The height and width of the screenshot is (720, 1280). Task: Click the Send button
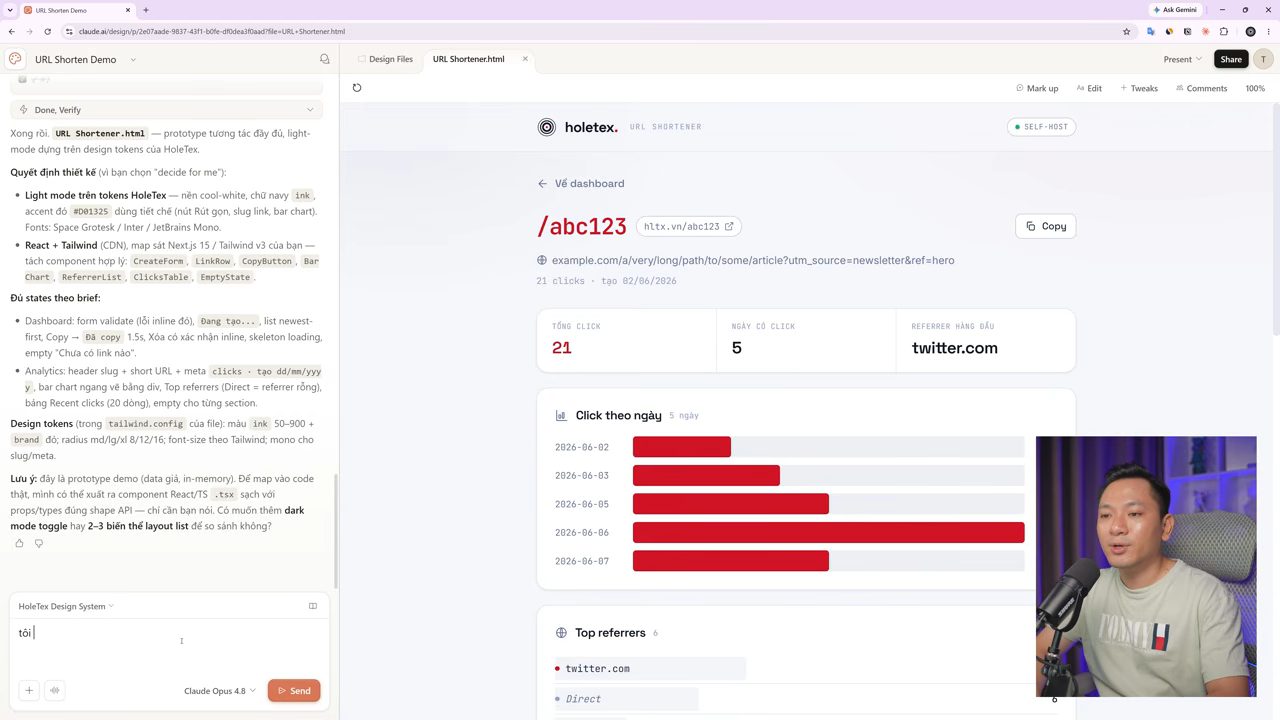(294, 691)
